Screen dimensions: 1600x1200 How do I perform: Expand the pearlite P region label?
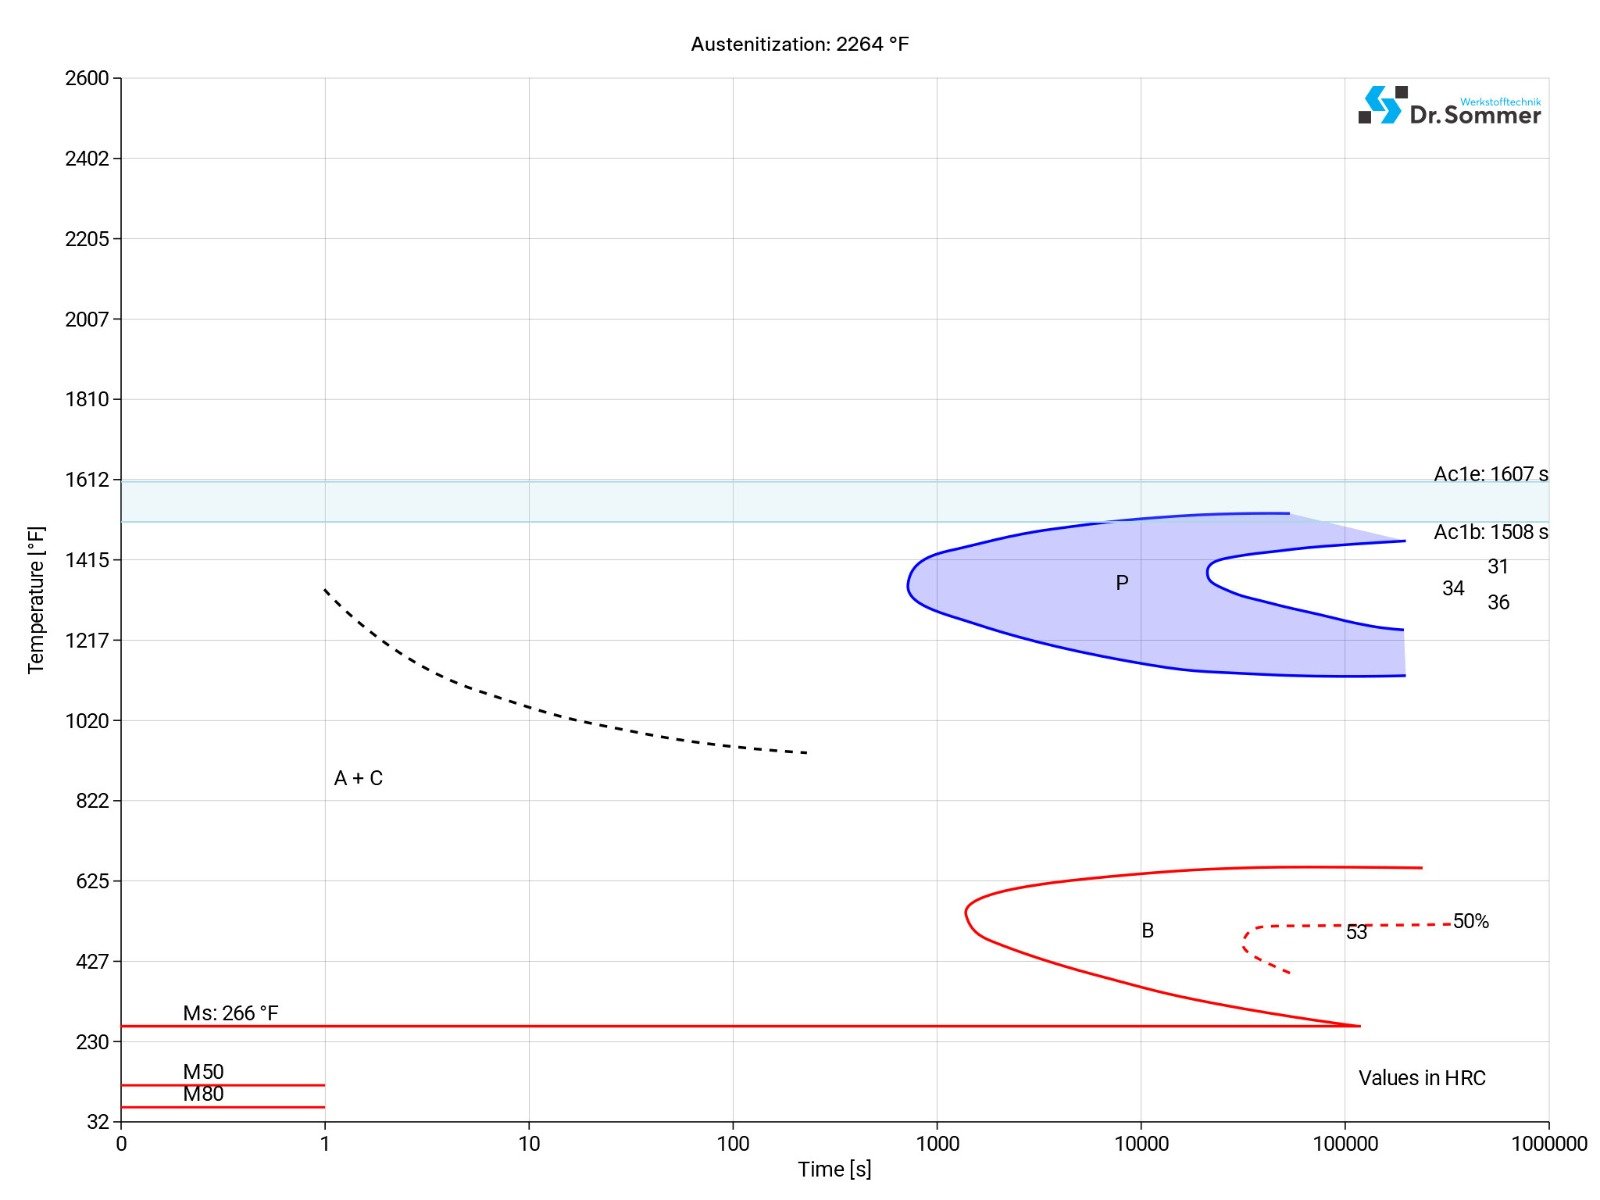tap(1122, 582)
